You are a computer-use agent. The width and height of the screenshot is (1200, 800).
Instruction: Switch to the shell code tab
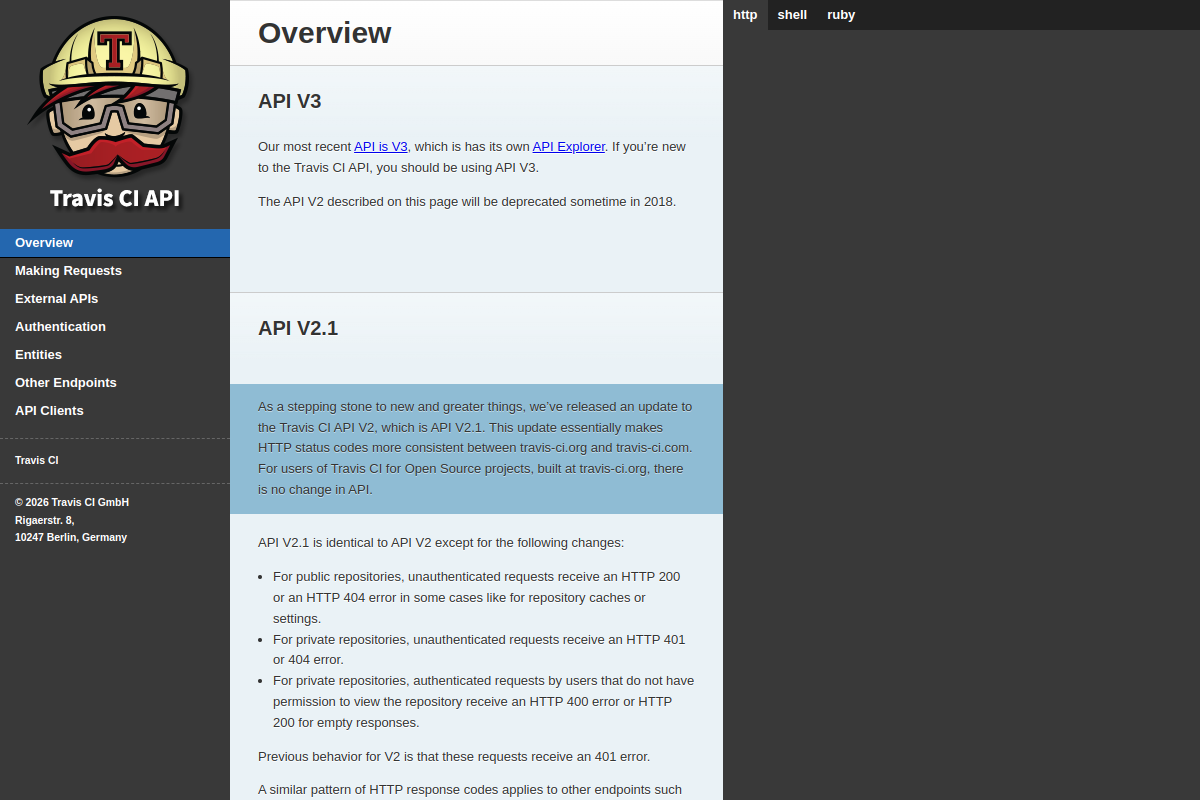[792, 15]
